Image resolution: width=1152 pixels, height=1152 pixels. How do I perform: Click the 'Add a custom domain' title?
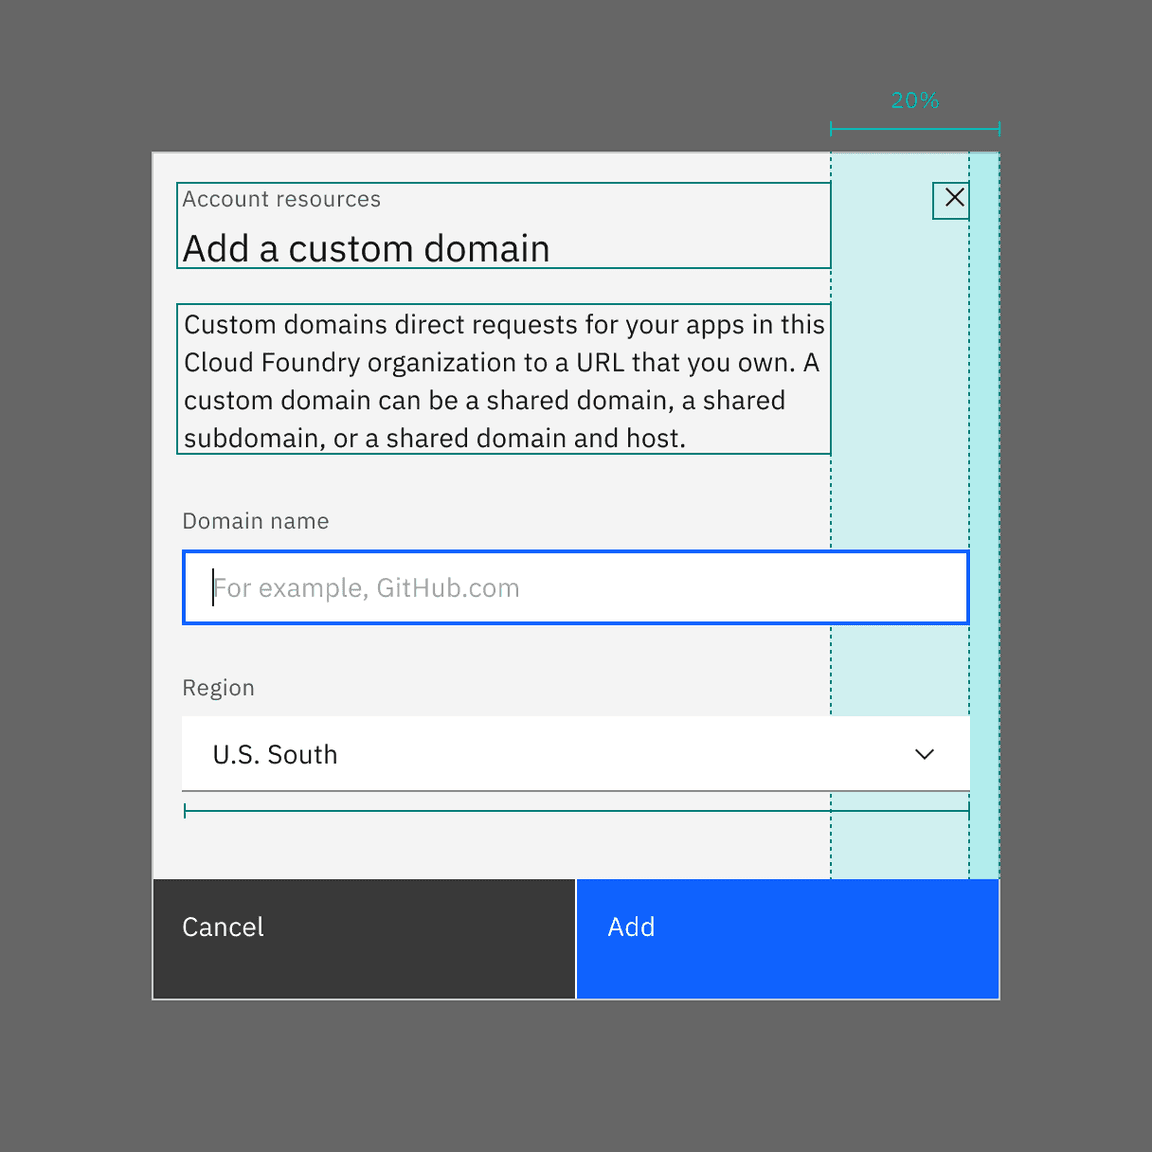pos(366,248)
